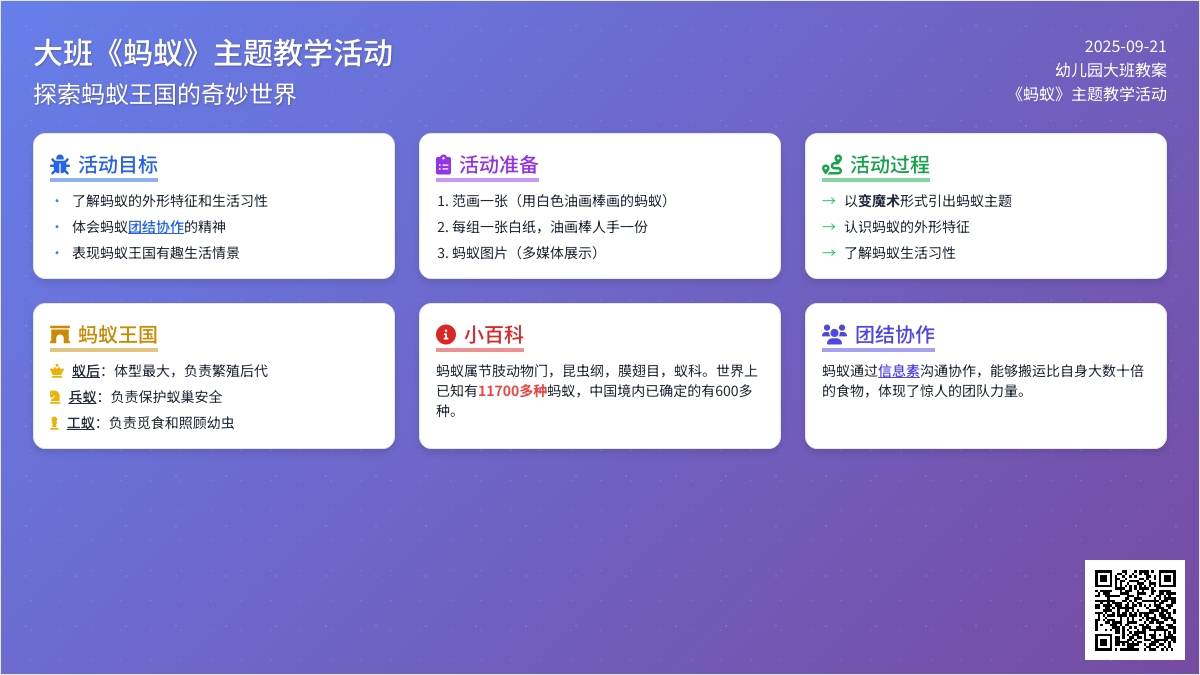Click the date 2025-09-21 in header
The image size is (1200, 675).
pos(1125,46)
